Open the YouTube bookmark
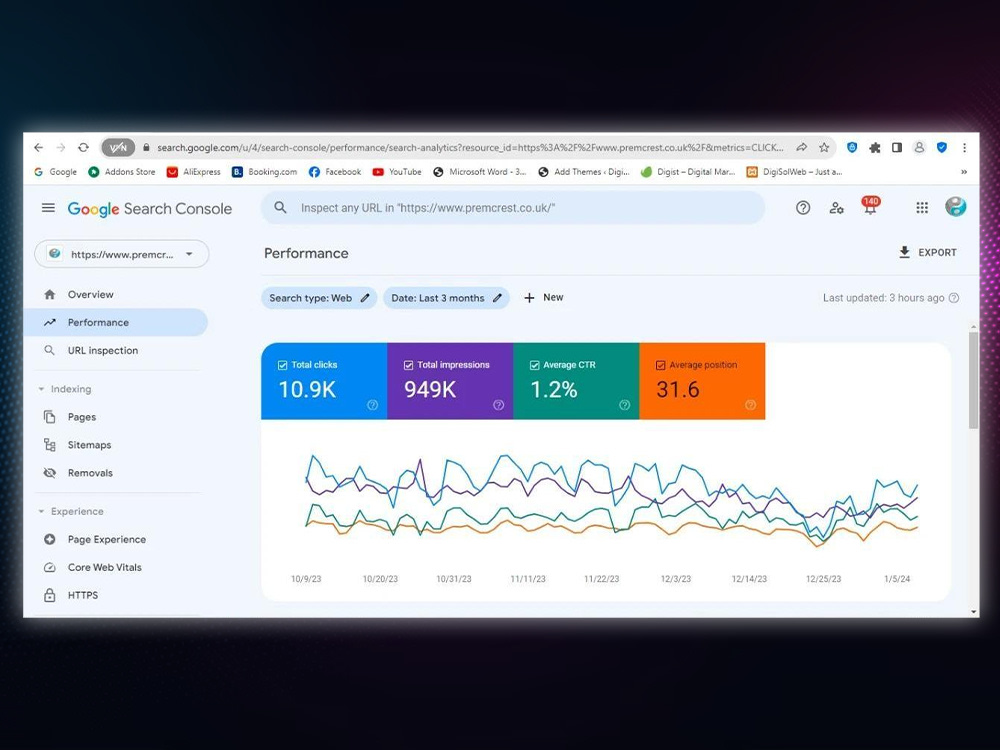Image resolution: width=1000 pixels, height=750 pixels. click(x=397, y=172)
